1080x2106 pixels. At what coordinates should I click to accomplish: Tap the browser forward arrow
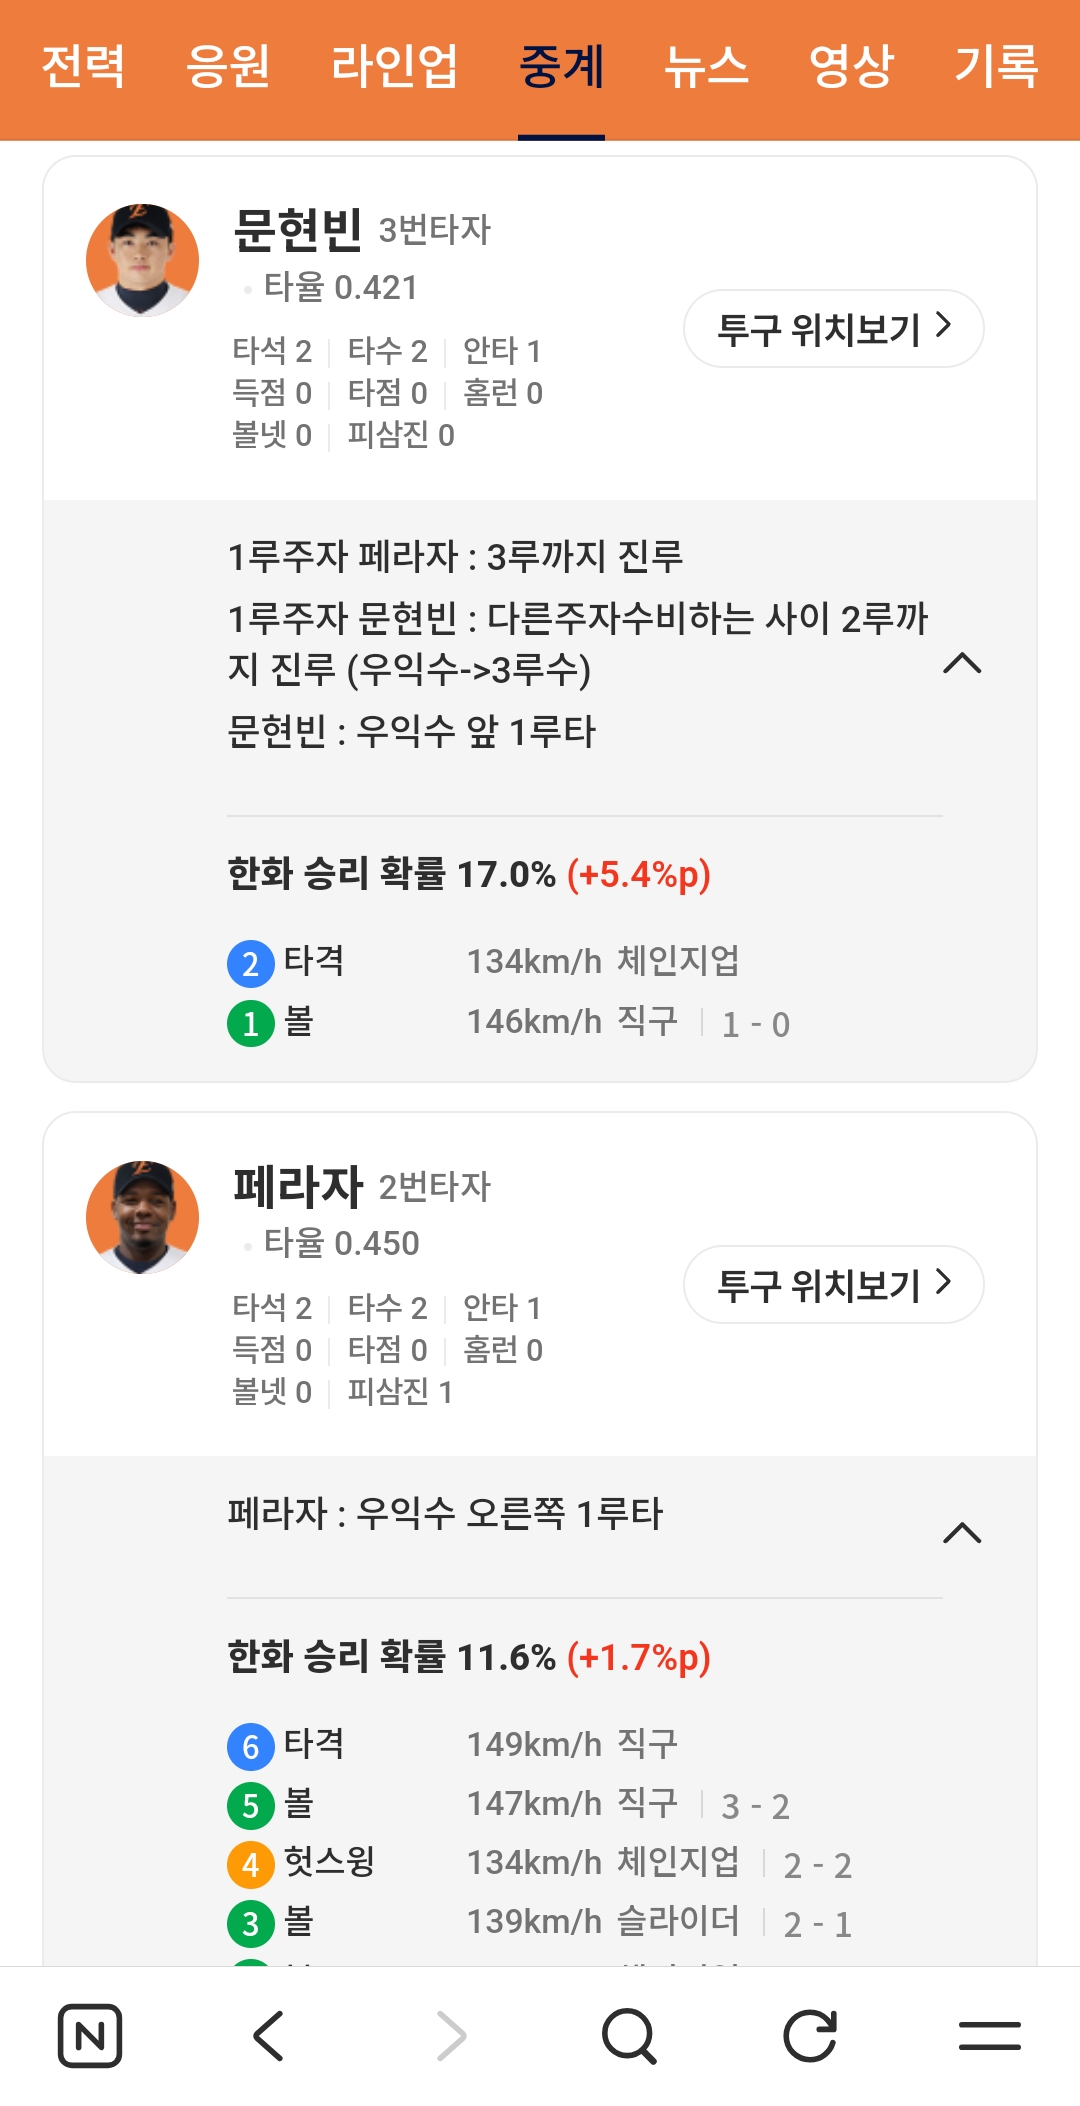451,2035
